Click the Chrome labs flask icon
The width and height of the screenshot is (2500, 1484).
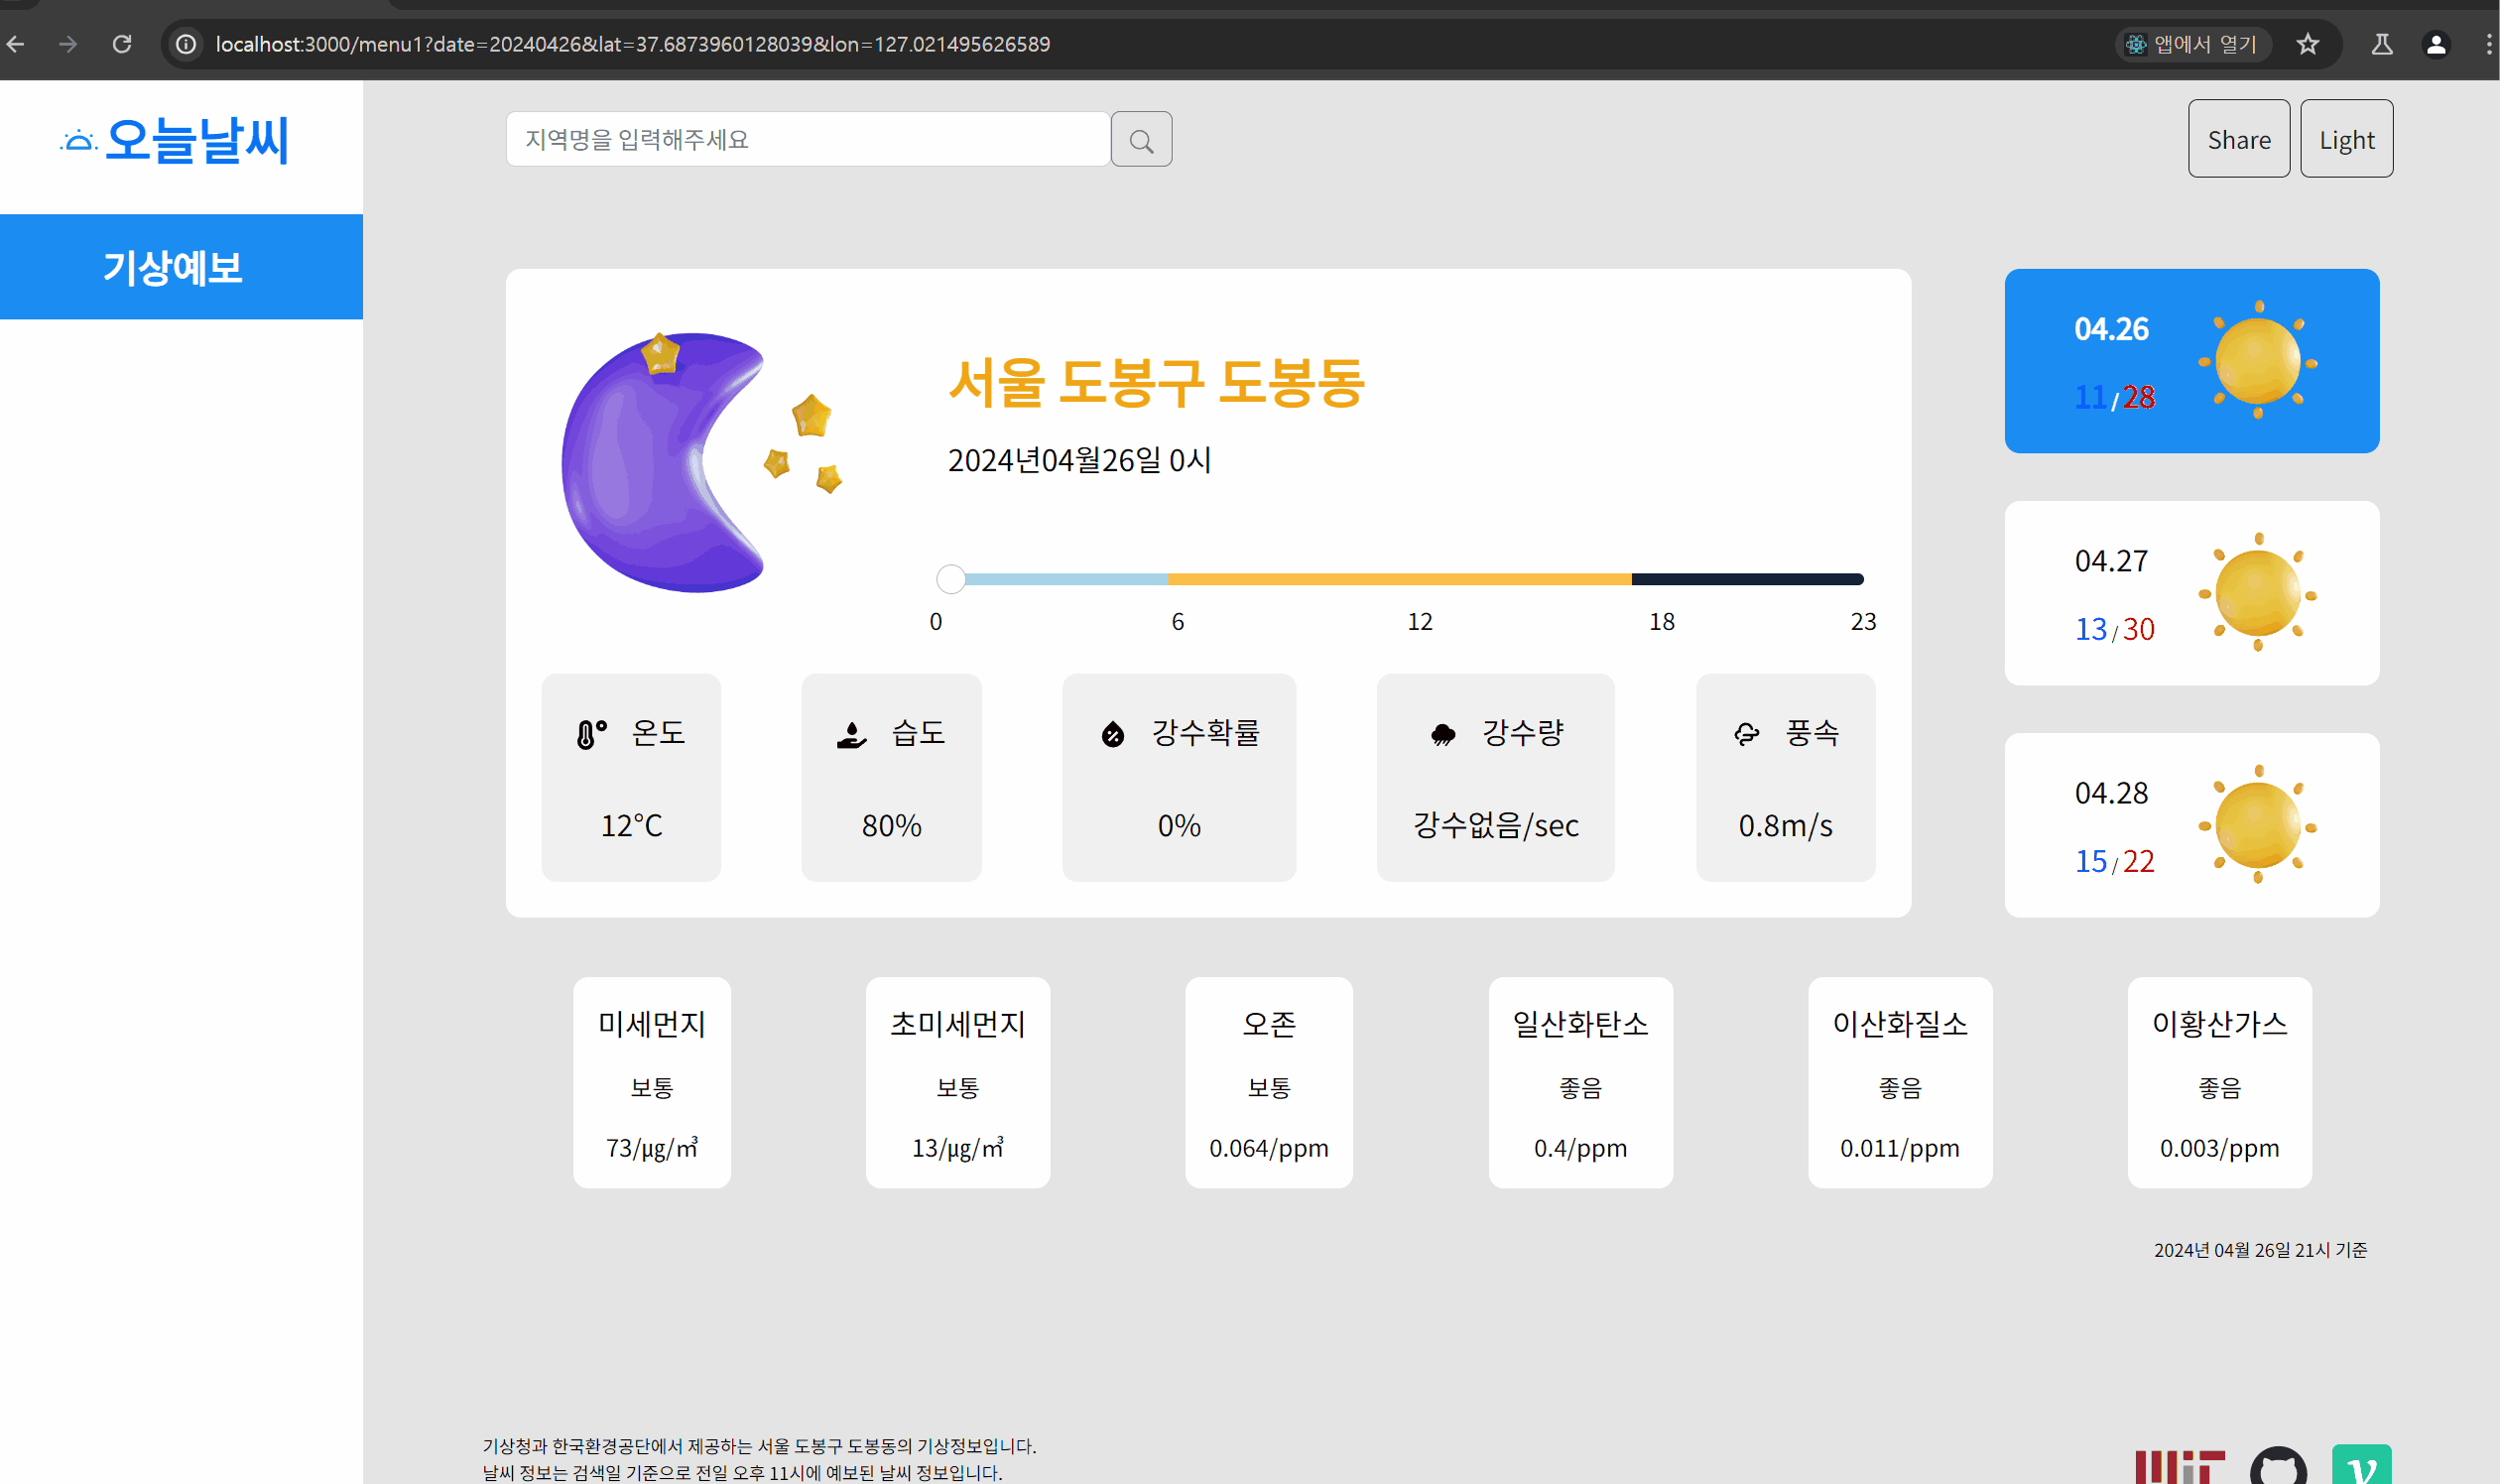click(x=2382, y=44)
